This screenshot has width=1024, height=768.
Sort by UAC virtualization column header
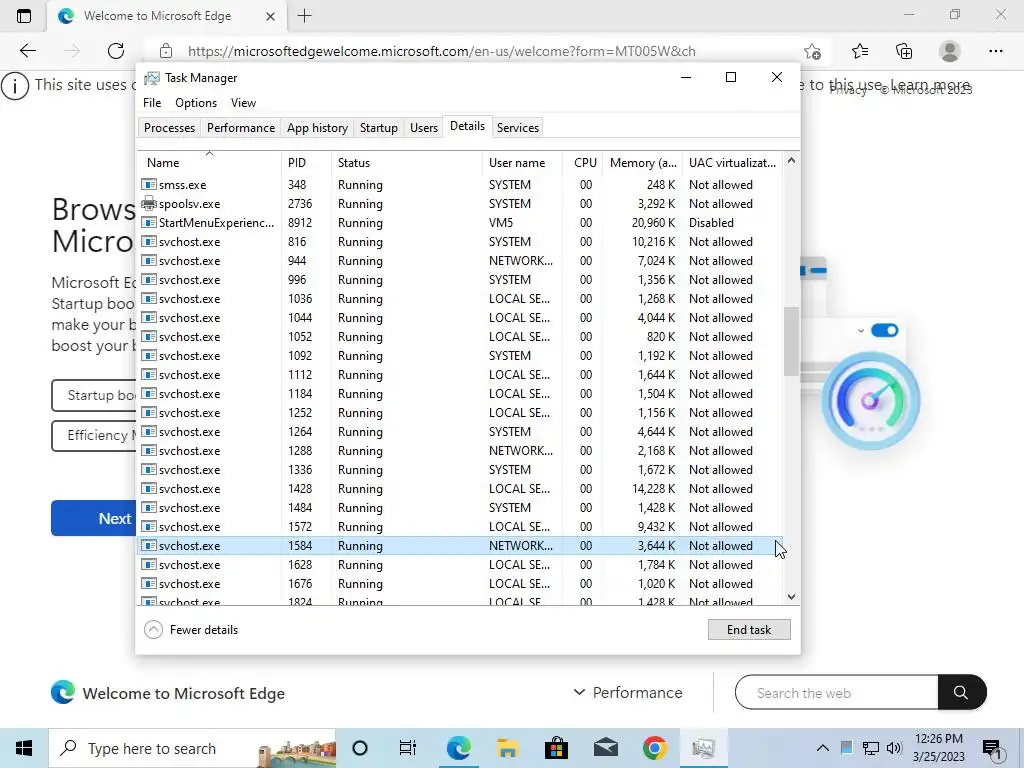732,163
